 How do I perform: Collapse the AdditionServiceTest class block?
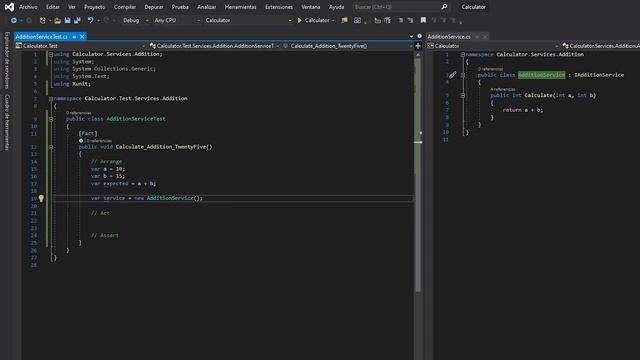[51, 119]
